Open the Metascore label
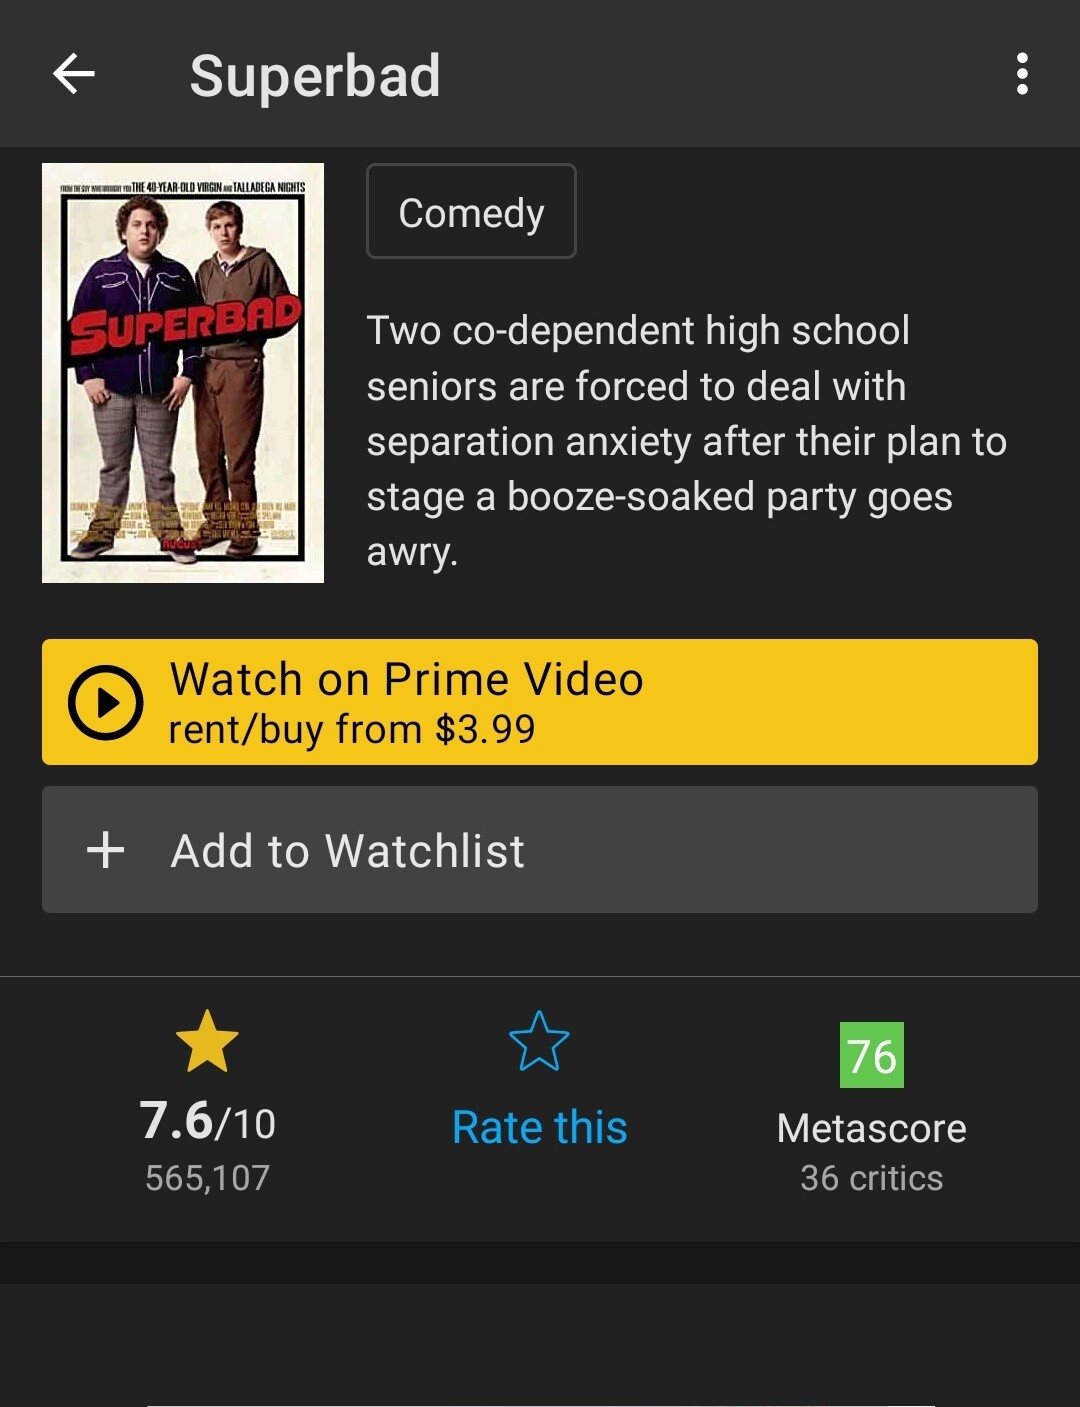 (872, 1129)
